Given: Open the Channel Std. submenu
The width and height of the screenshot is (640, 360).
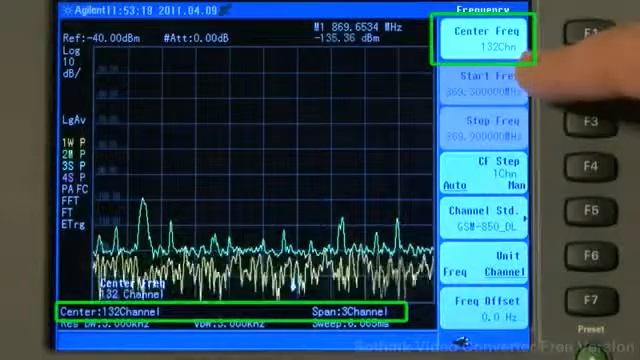Looking at the screenshot, I should tap(483, 218).
